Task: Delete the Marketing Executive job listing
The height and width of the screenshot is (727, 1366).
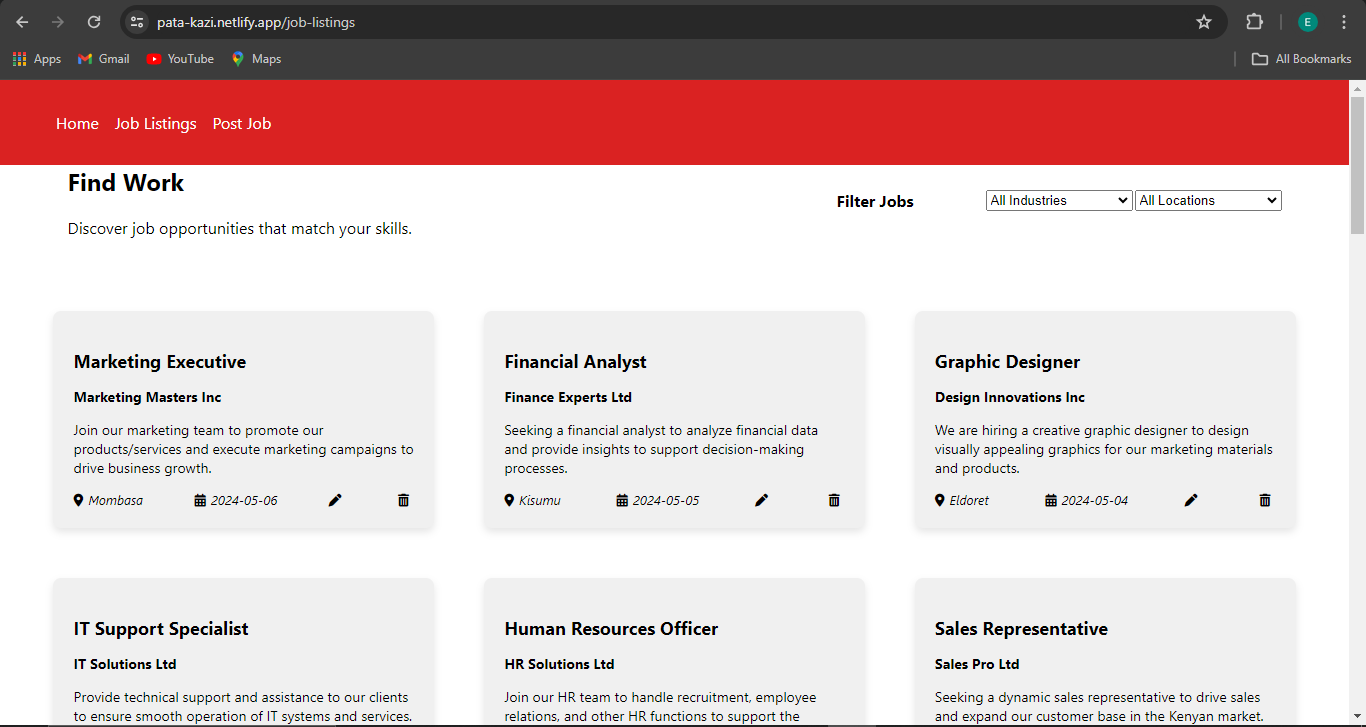Action: tap(404, 500)
